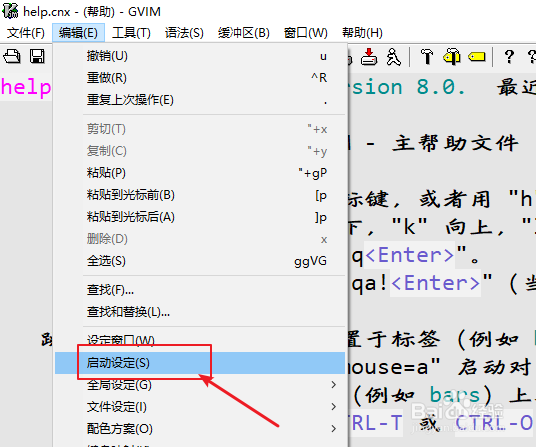Expand the 文件设定(I) submenu
This screenshot has height=447, width=536.
(200, 407)
